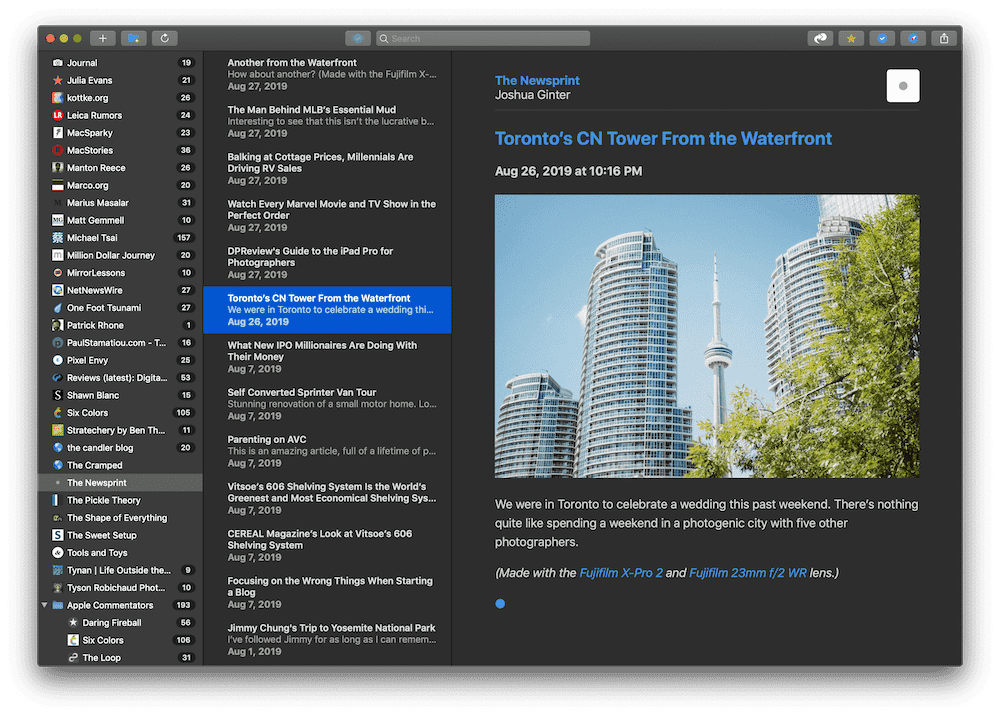This screenshot has height=716, width=1000.
Task: Click the round icon left of Search
Action: pos(358,38)
